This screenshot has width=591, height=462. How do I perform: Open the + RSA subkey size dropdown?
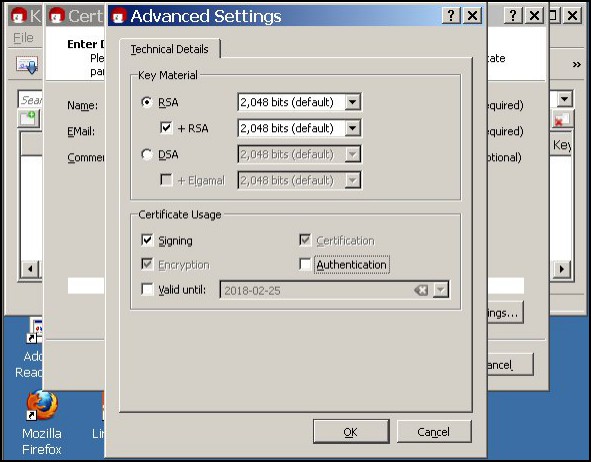pos(352,128)
